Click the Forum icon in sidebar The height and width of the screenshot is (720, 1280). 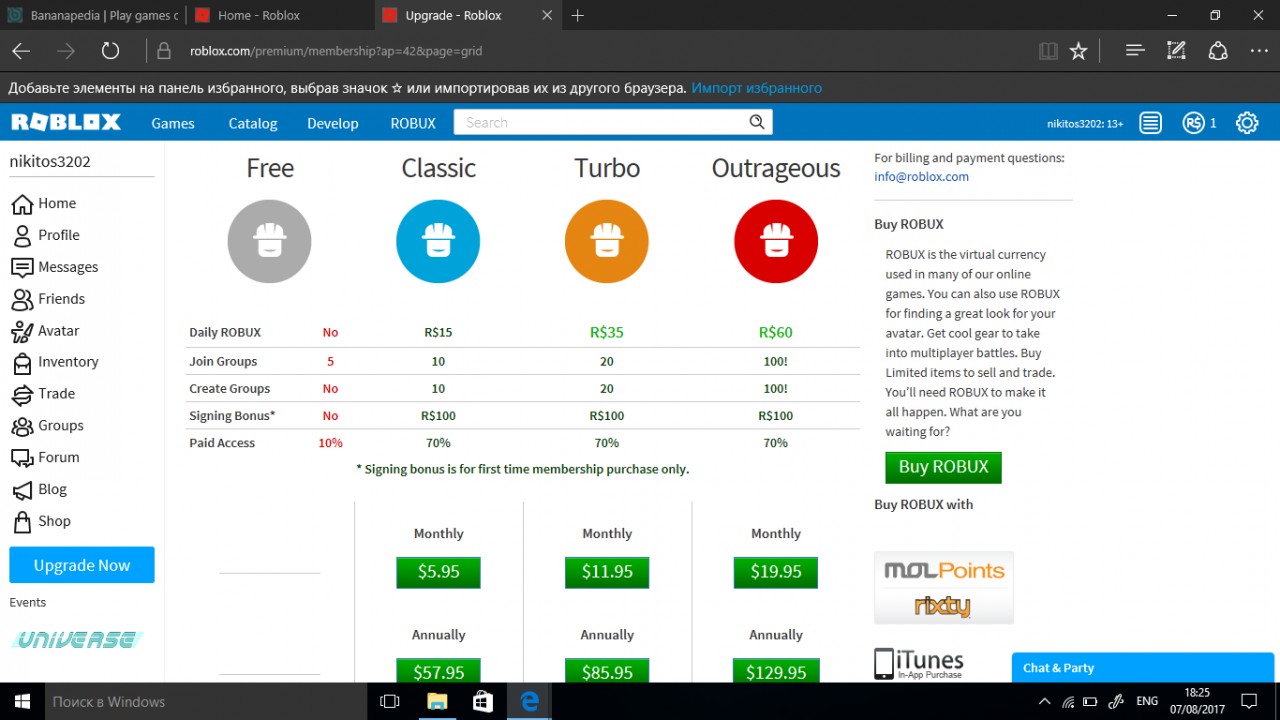click(x=22, y=458)
